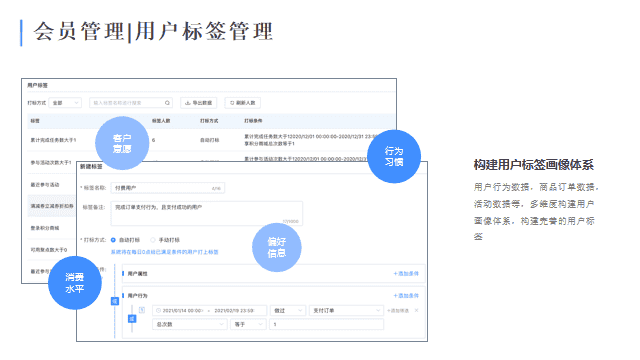
Task: Click the 打标方式 column header
Action: coord(209,121)
